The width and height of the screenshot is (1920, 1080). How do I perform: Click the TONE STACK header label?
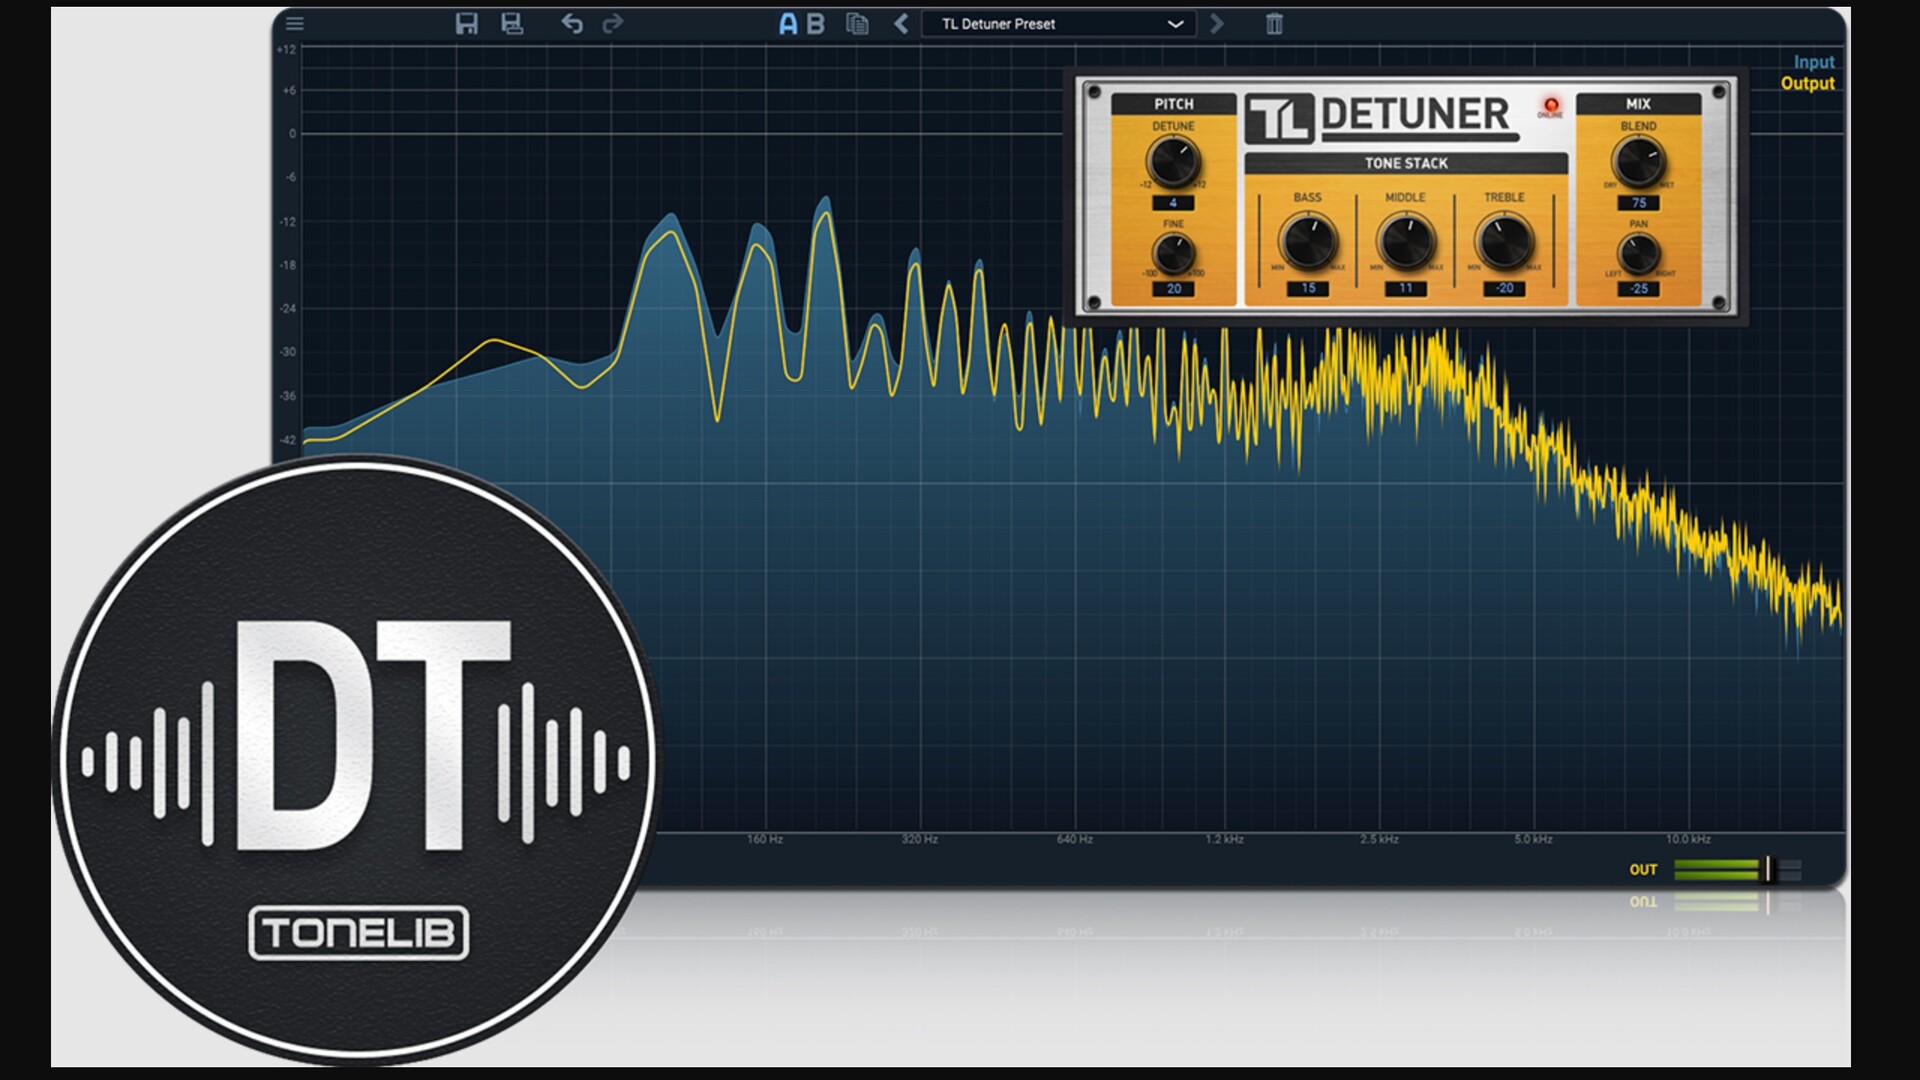point(1406,163)
